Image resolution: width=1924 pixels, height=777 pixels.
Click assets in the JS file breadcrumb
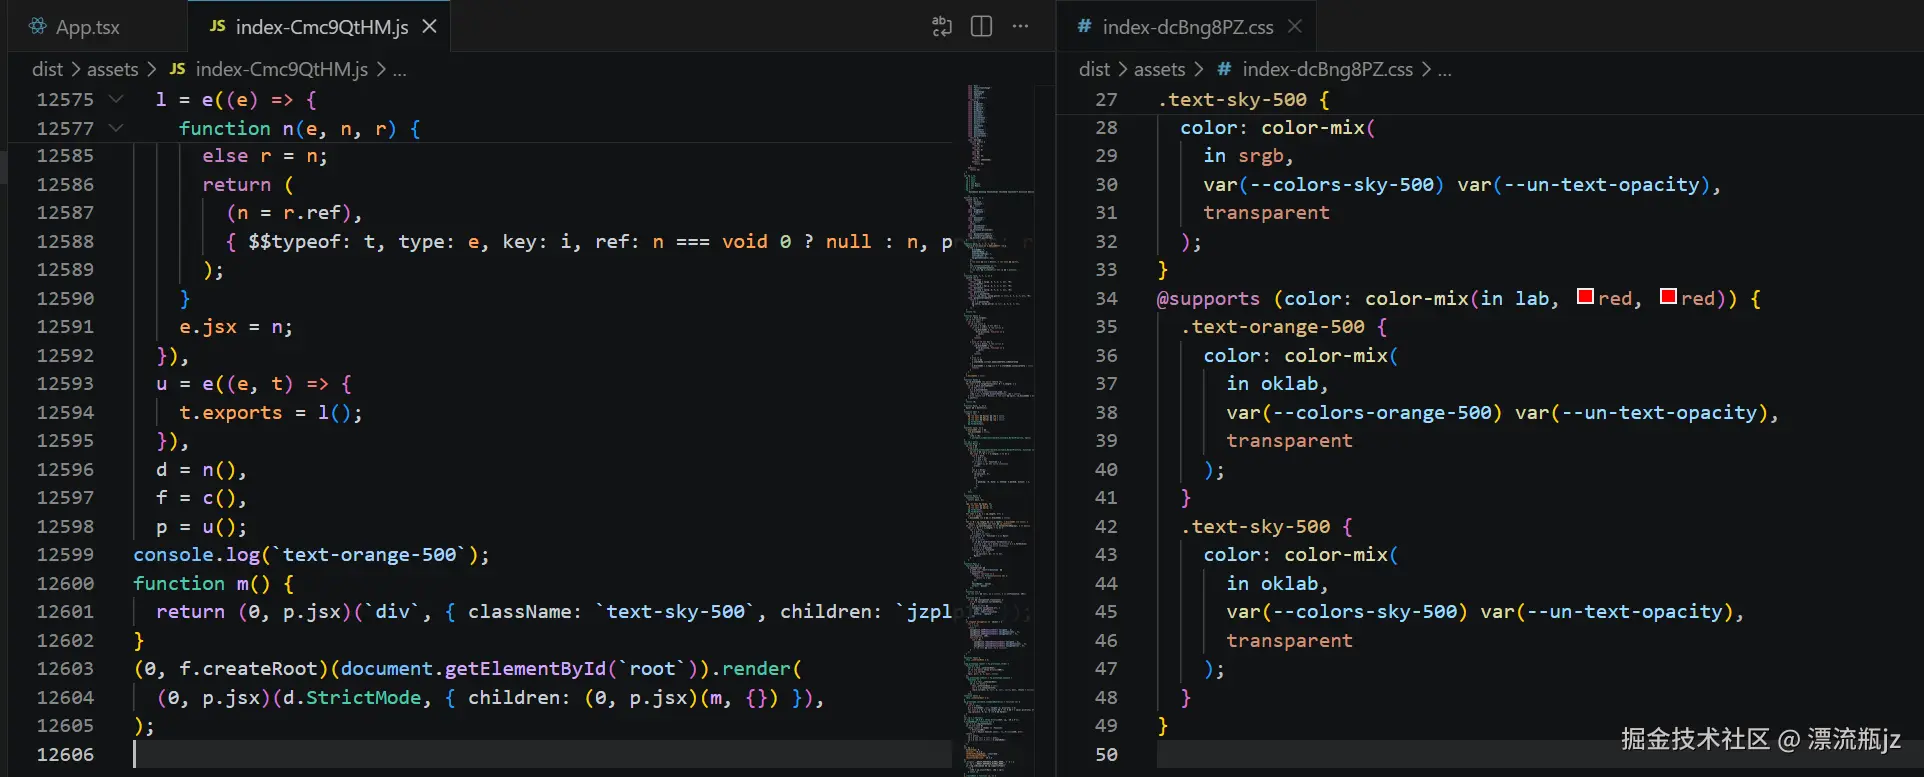112,69
